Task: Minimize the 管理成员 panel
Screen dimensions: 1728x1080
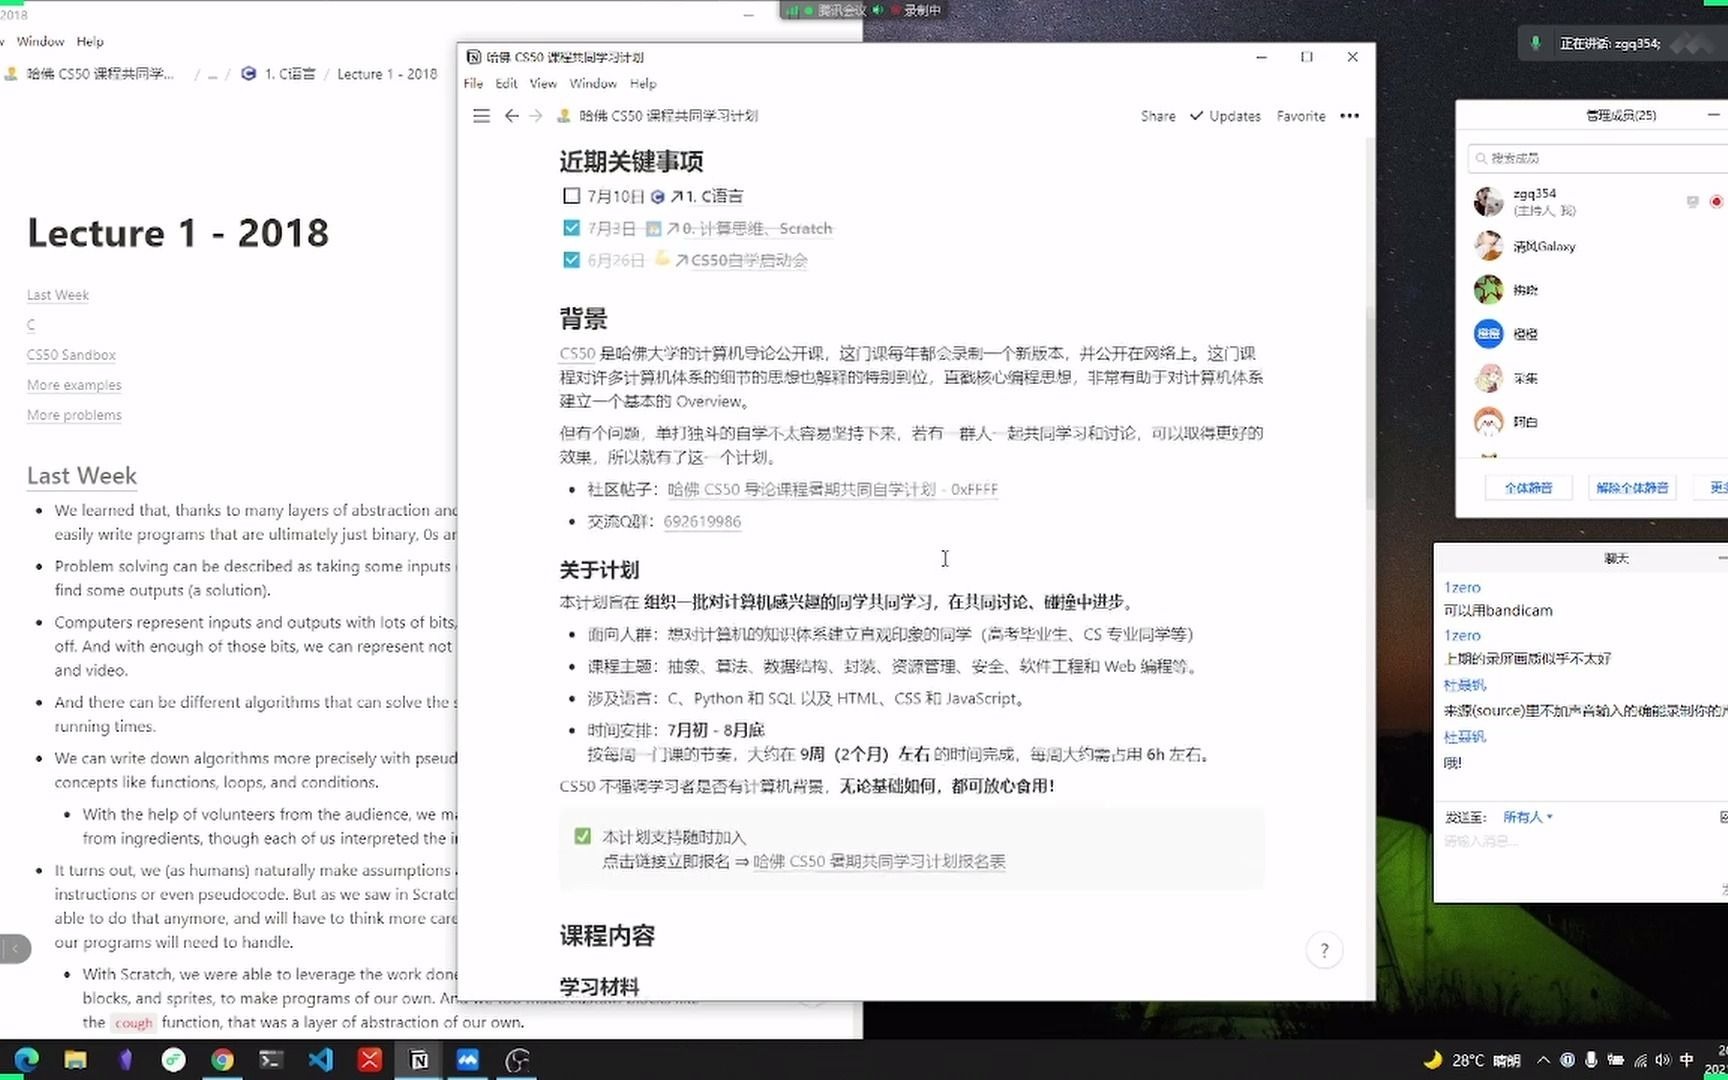Action: tap(1713, 115)
